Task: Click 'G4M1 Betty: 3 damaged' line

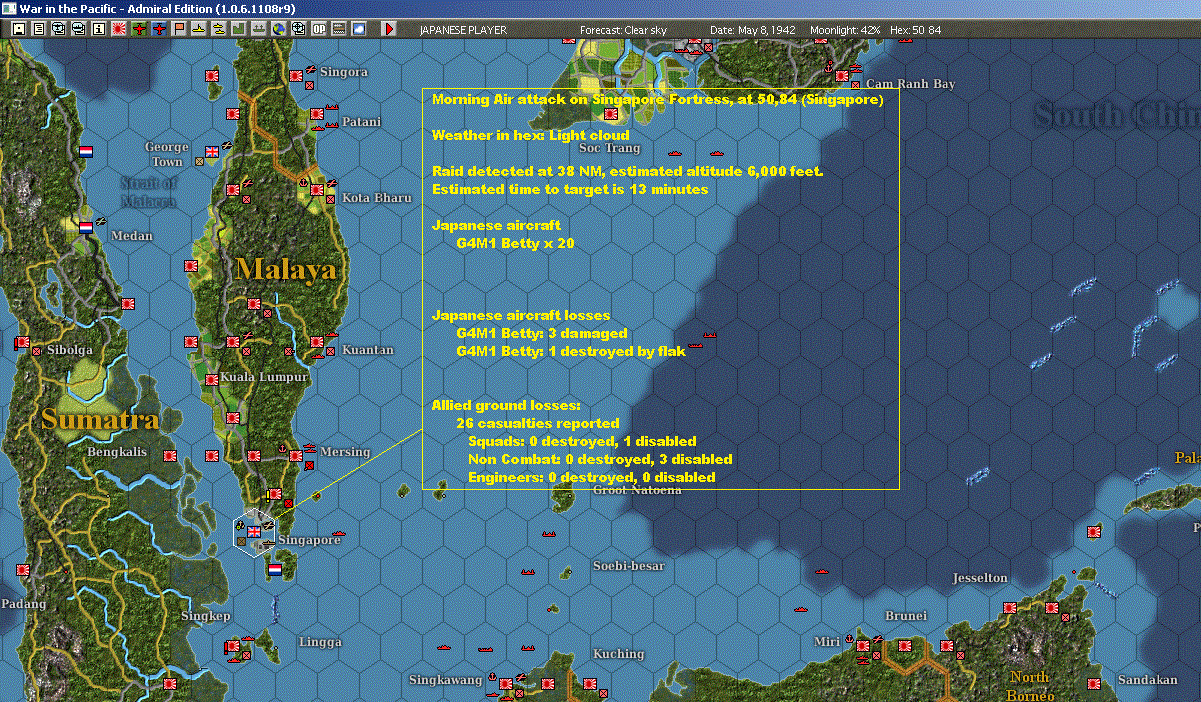Action: pyautogui.click(x=542, y=333)
